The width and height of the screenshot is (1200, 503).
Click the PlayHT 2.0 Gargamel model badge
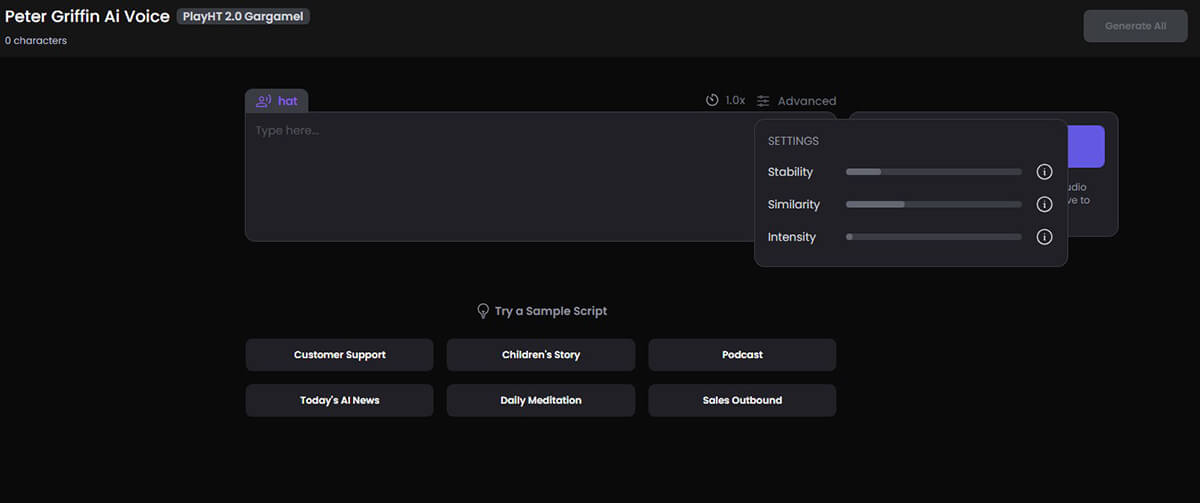coord(243,17)
